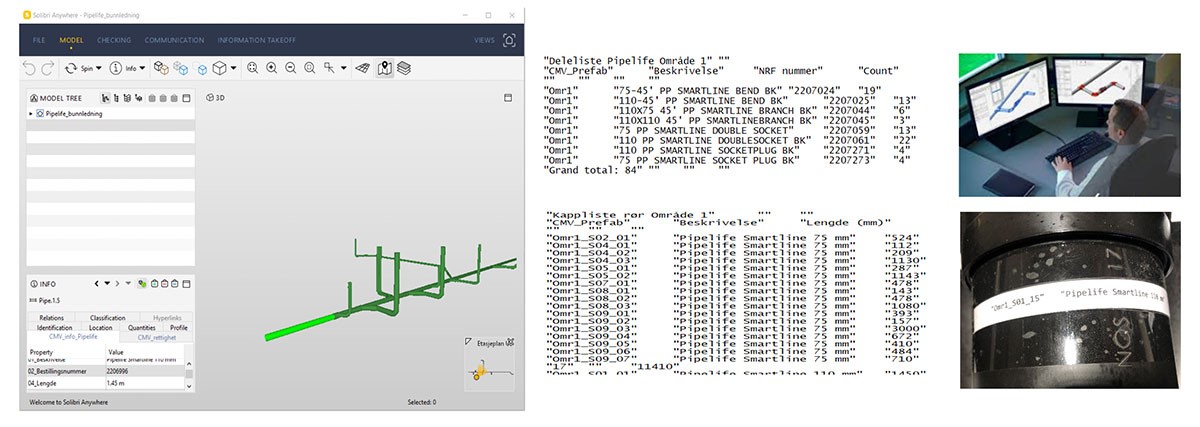Click the zoom-to-fit magnifier icon

(252, 68)
